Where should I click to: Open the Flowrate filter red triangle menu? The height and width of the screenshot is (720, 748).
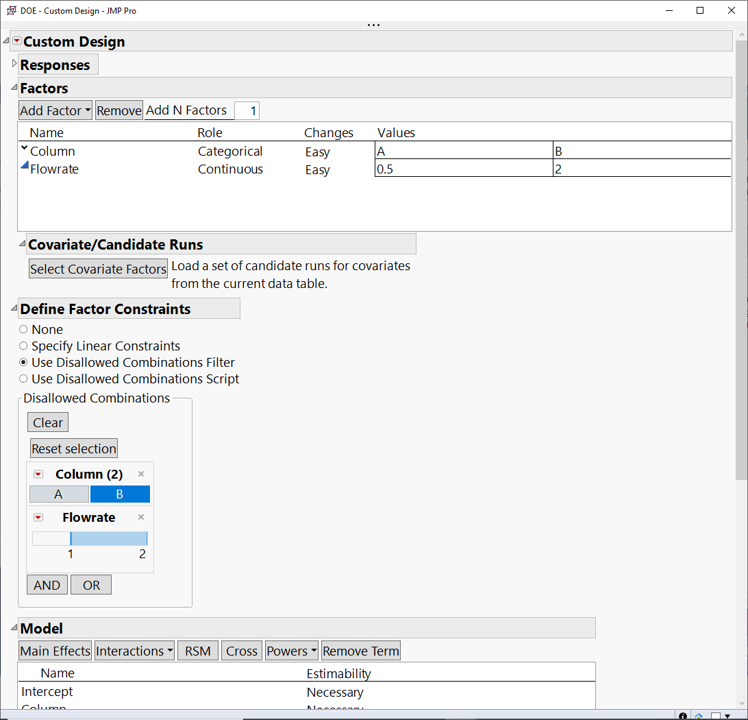[x=38, y=518]
